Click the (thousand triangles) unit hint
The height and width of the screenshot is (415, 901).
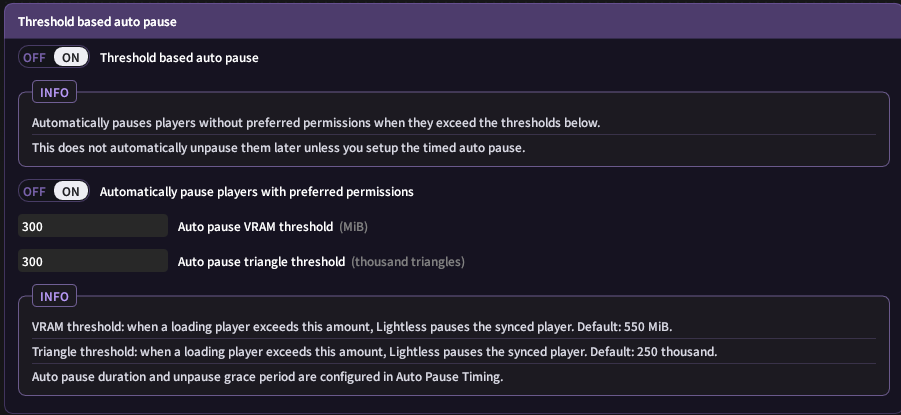pyautogui.click(x=408, y=262)
